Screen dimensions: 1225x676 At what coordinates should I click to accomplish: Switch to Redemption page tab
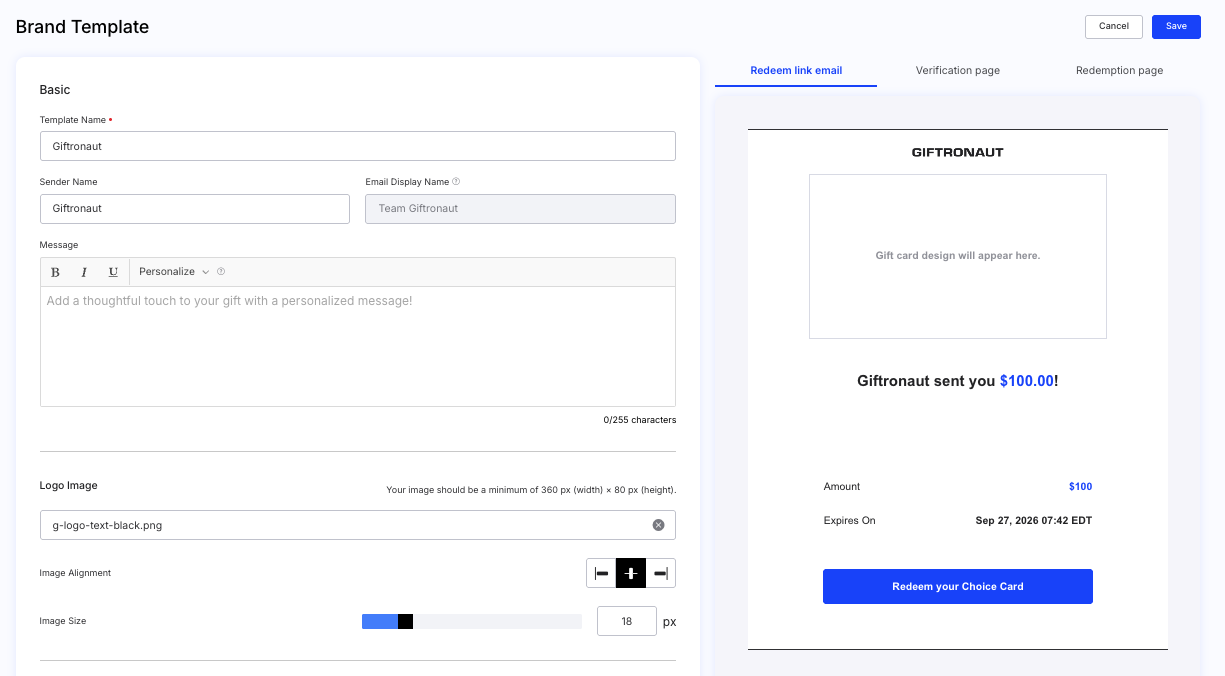[1119, 71]
